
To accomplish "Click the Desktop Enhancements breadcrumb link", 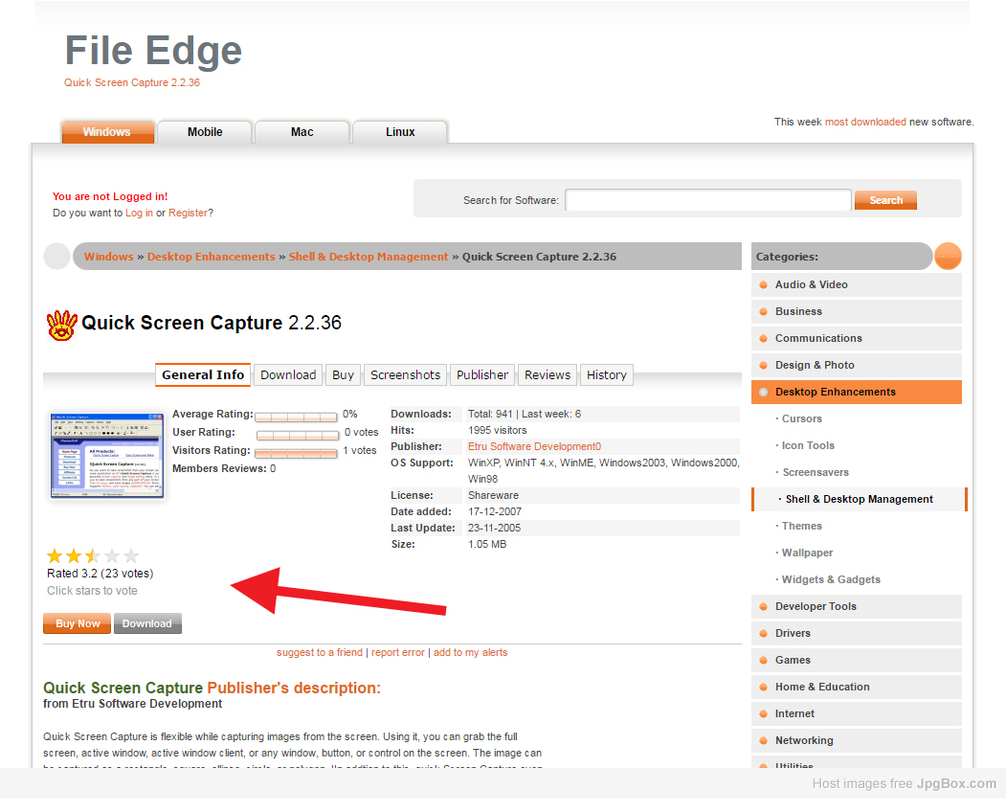I will 211,257.
